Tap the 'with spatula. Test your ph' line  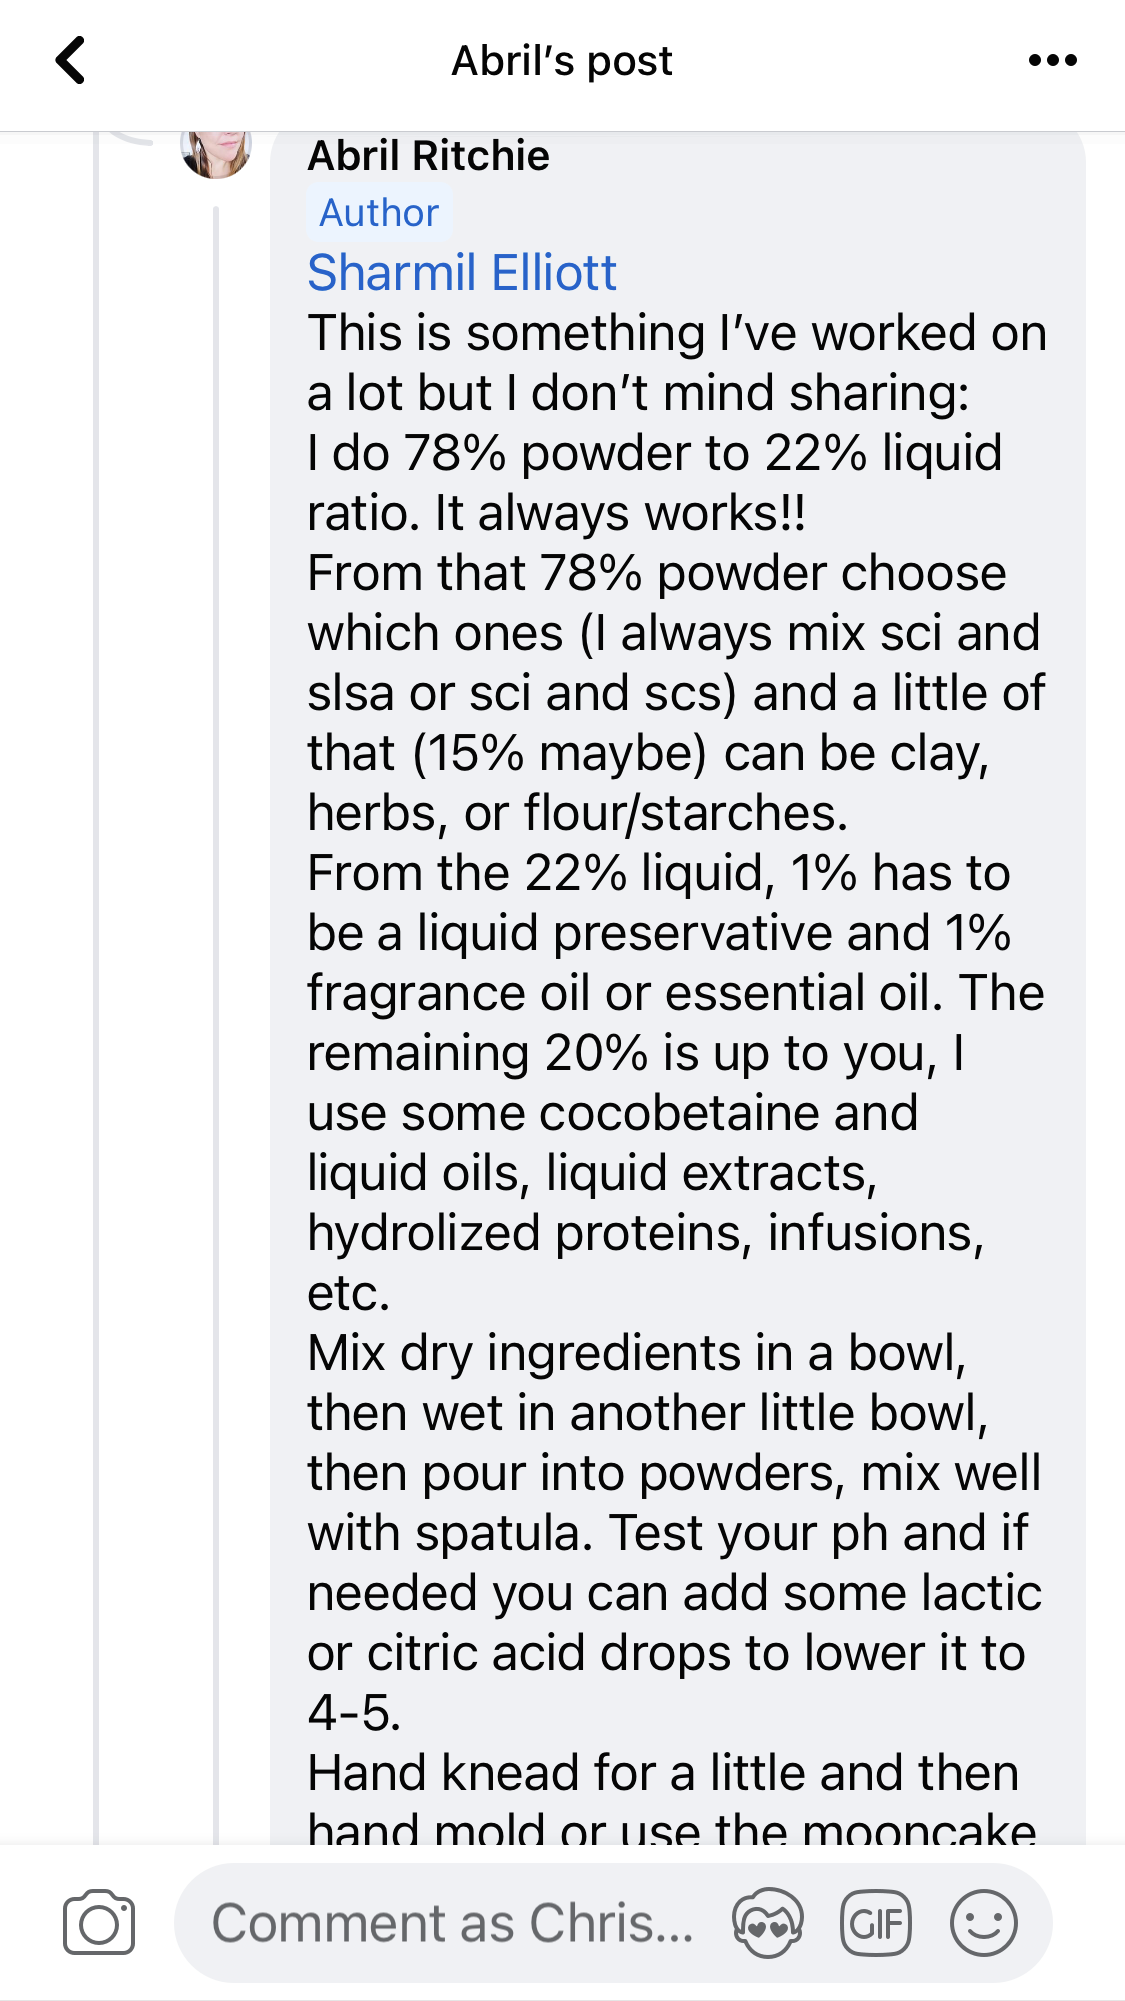(667, 1533)
